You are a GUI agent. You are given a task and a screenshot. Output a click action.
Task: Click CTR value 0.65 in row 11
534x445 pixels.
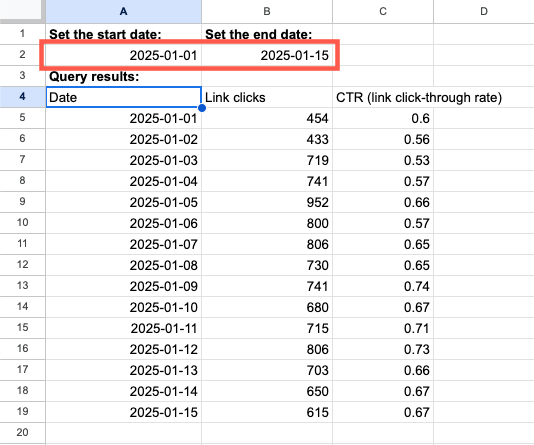(x=383, y=244)
